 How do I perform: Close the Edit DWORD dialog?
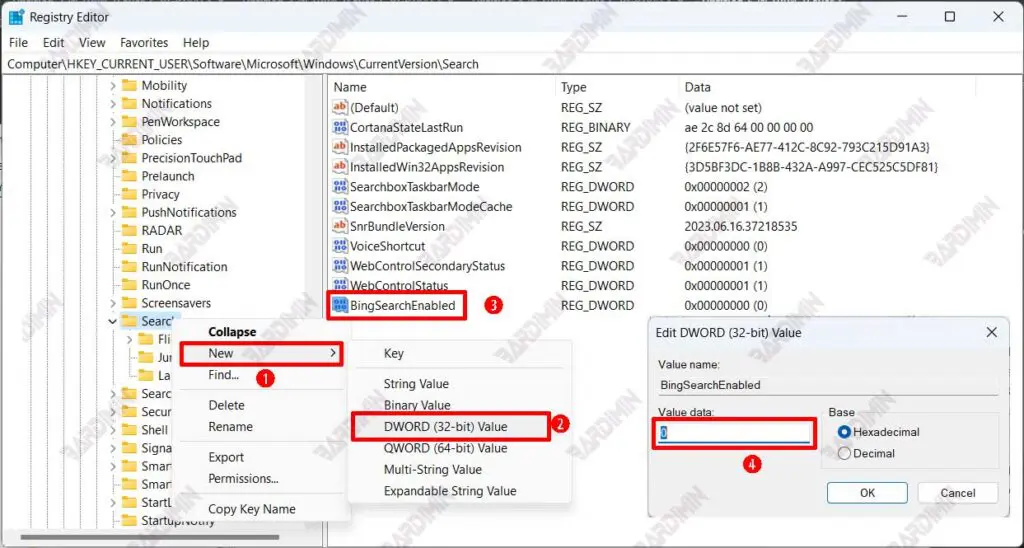click(991, 332)
